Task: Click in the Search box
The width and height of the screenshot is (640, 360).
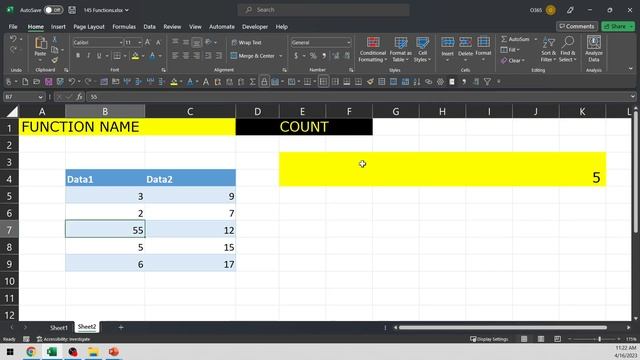Action: tap(323, 10)
